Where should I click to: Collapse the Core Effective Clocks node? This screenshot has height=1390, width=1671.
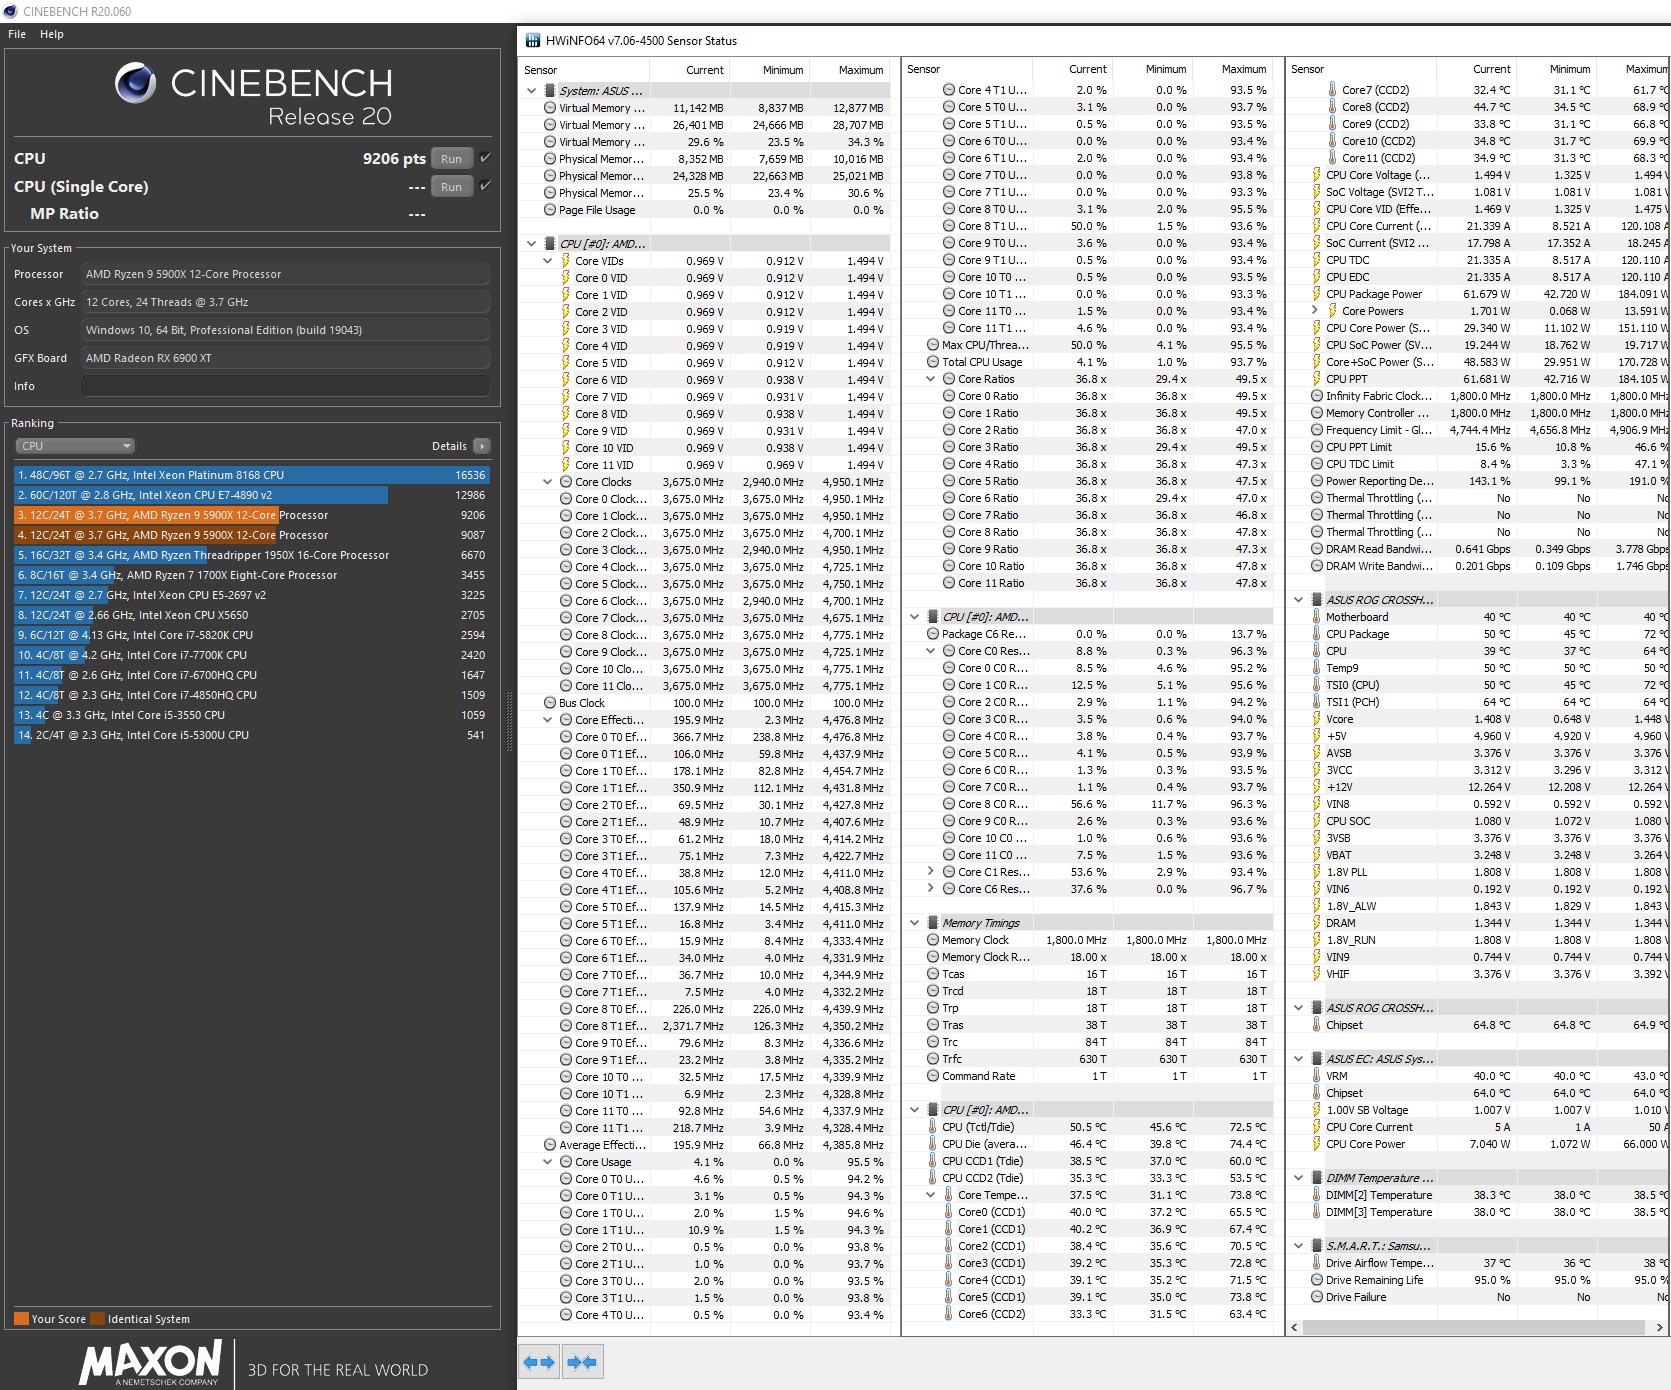point(548,720)
